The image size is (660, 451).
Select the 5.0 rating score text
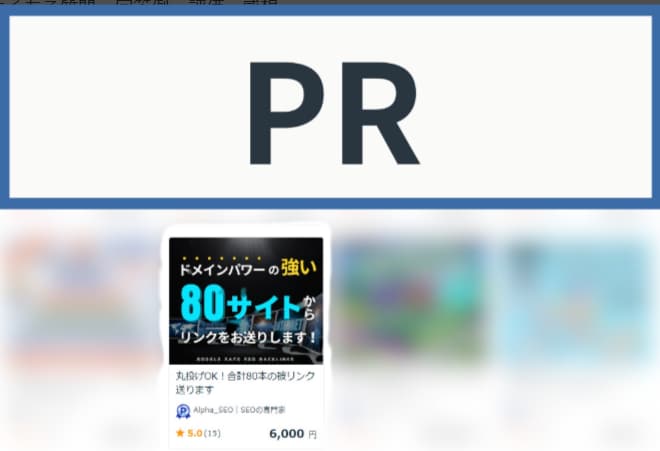click(194, 433)
